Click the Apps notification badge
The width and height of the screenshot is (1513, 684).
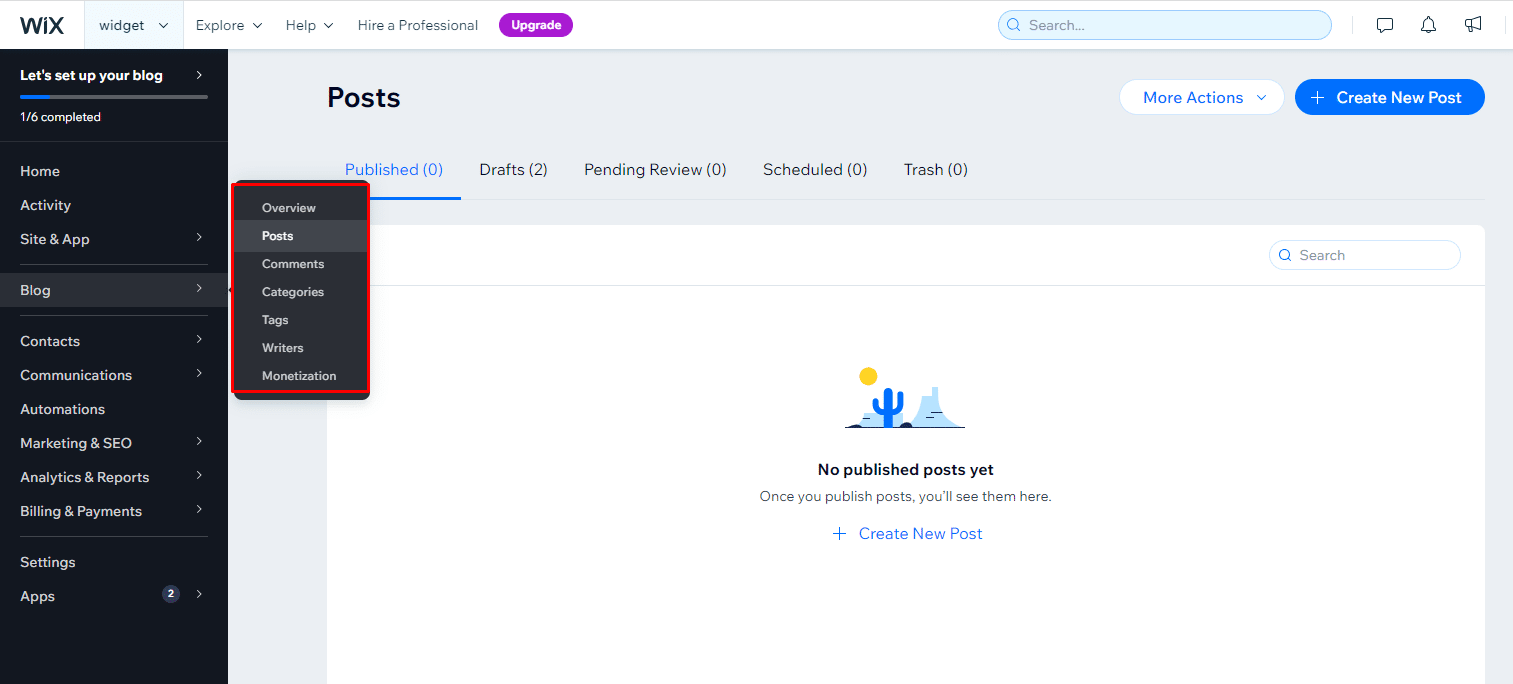tap(171, 594)
